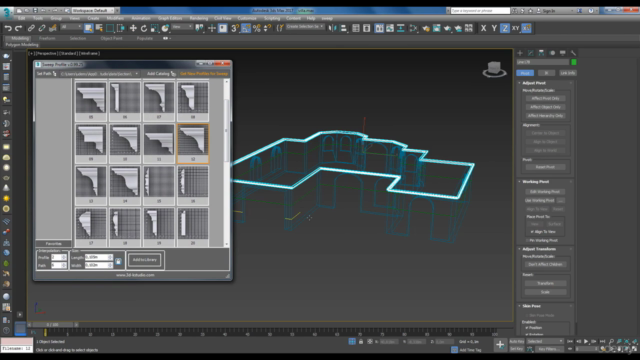
Task: Toggle the size lock in Sweep Profile
Action: (x=118, y=261)
